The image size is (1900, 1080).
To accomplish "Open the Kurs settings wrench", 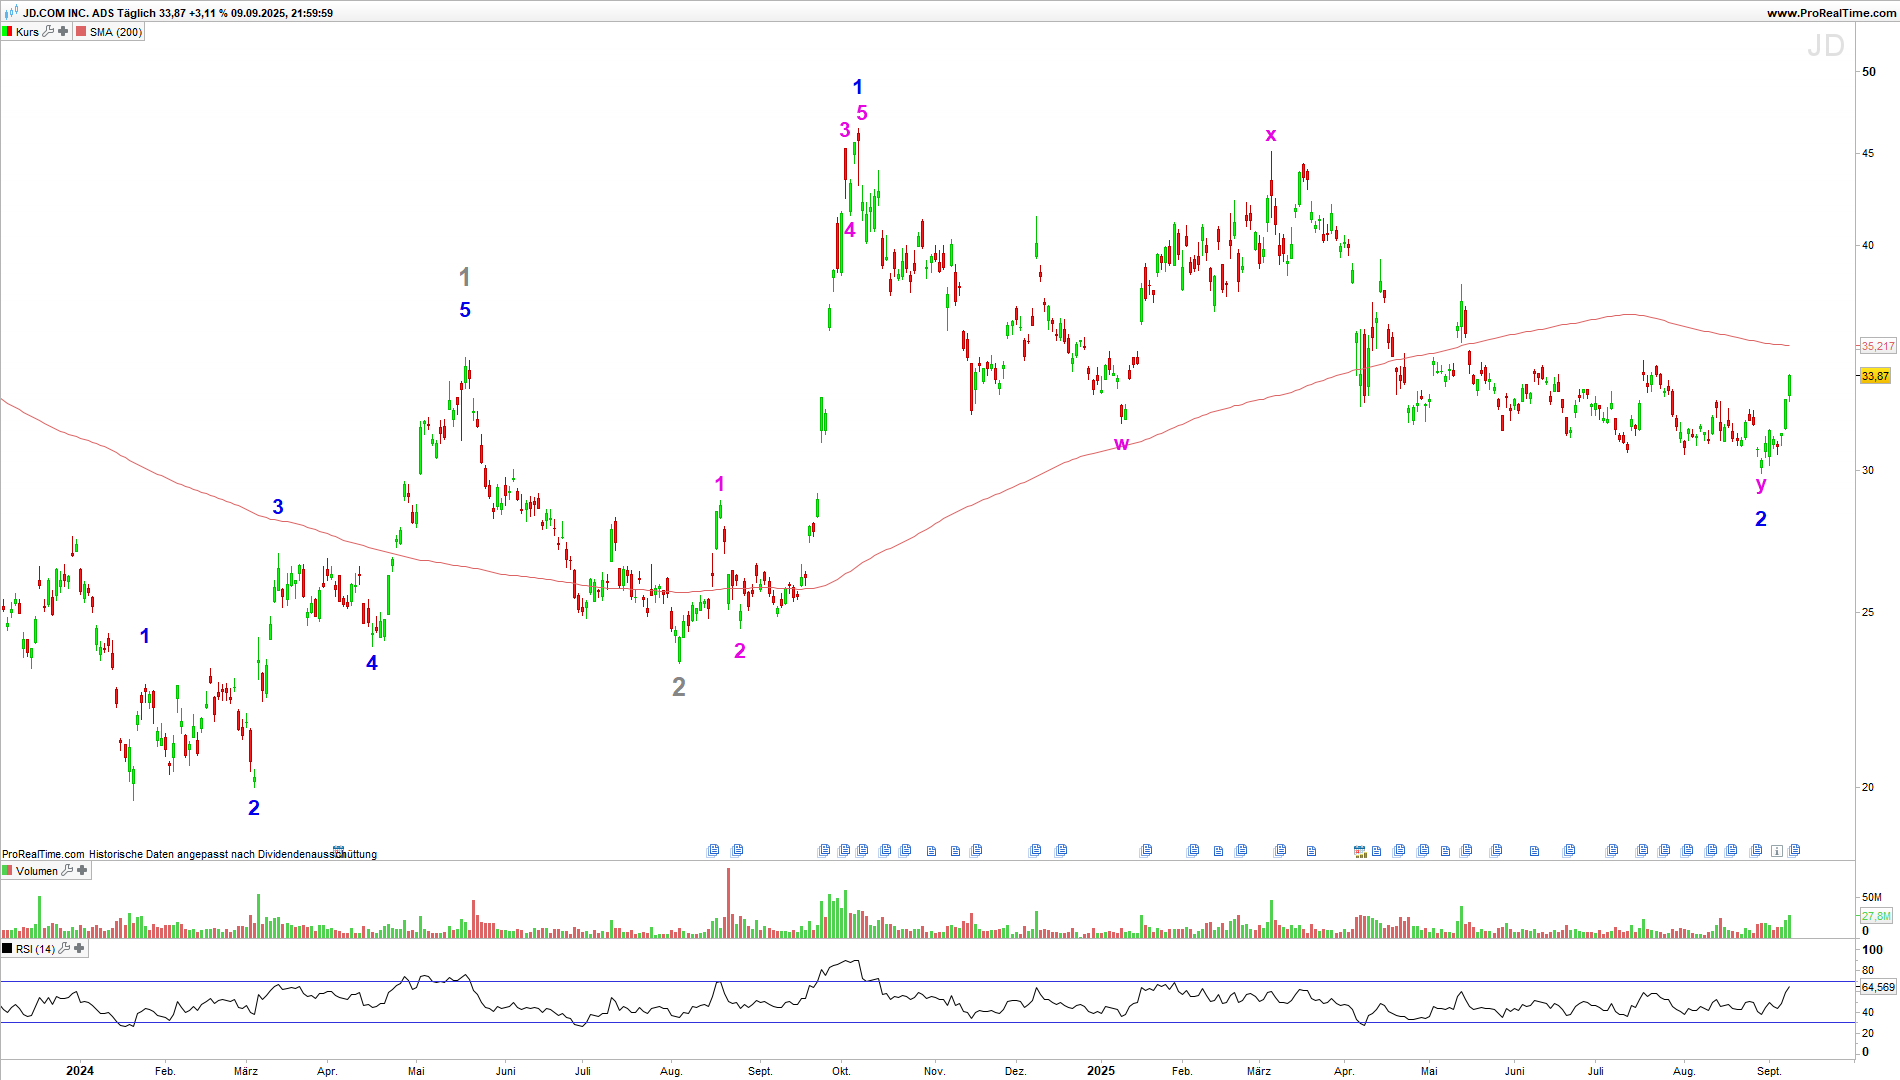I will click(x=48, y=32).
